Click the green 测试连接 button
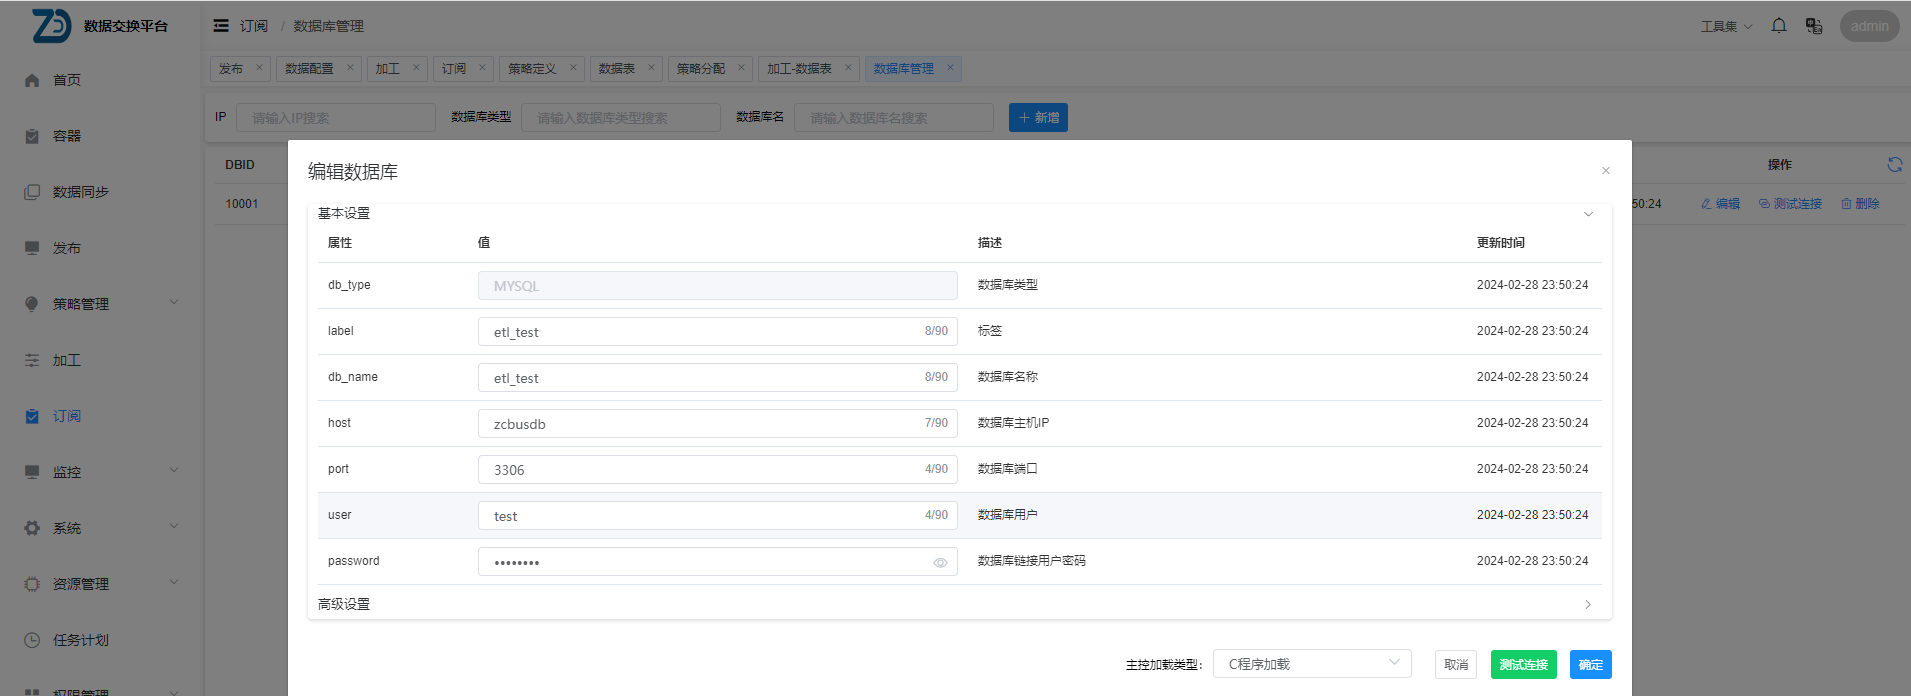 1523,665
